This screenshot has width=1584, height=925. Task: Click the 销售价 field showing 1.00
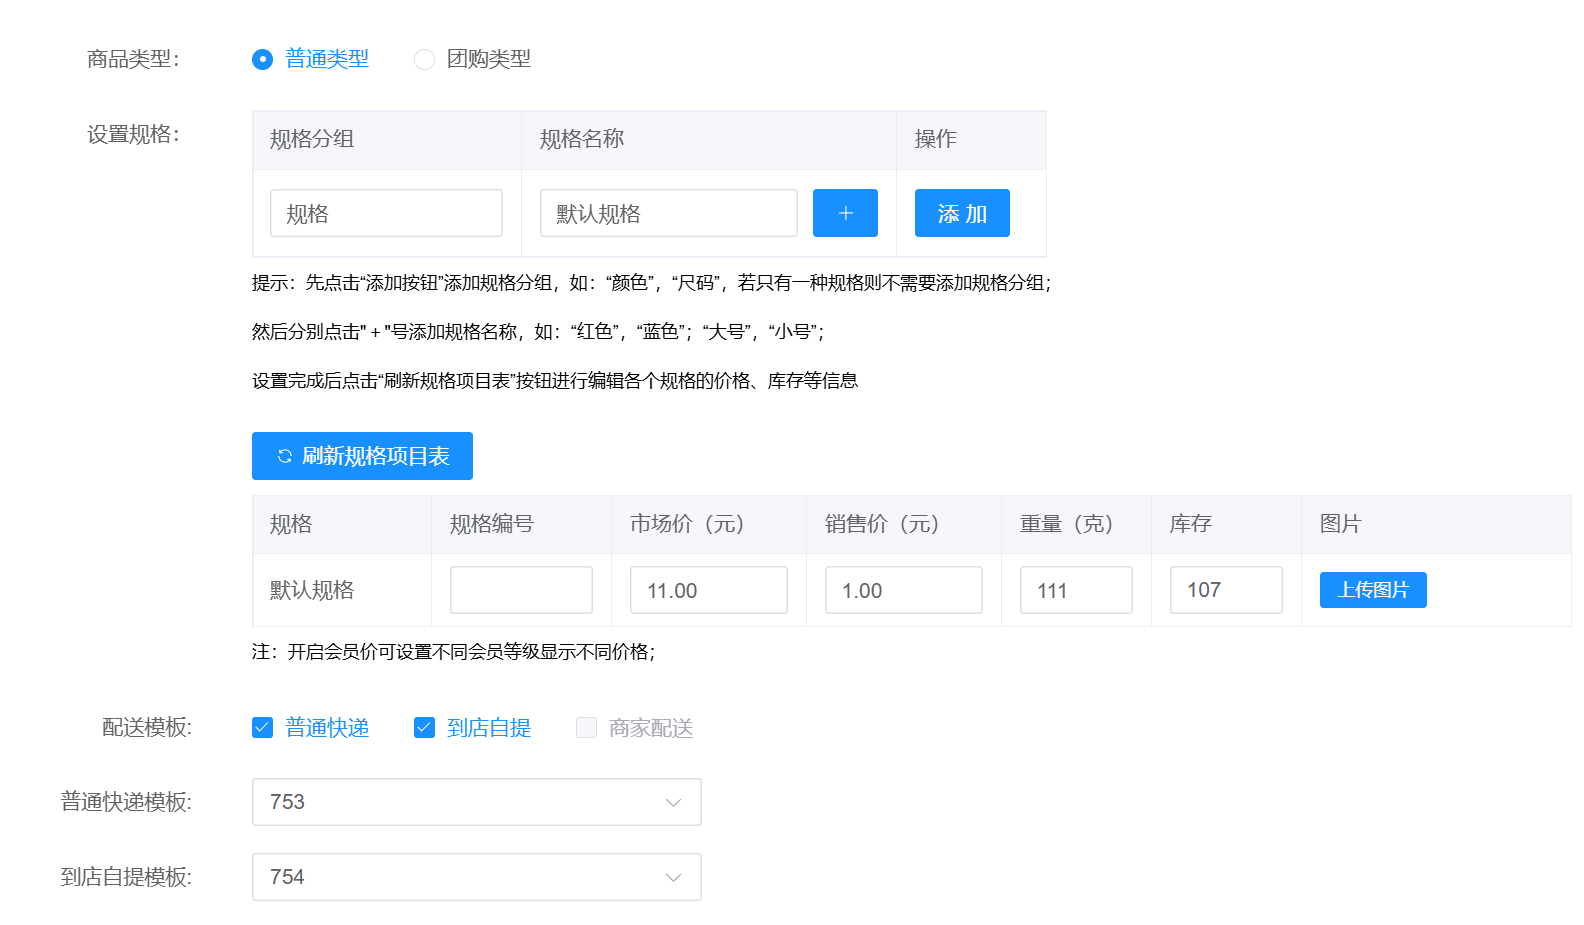903,590
